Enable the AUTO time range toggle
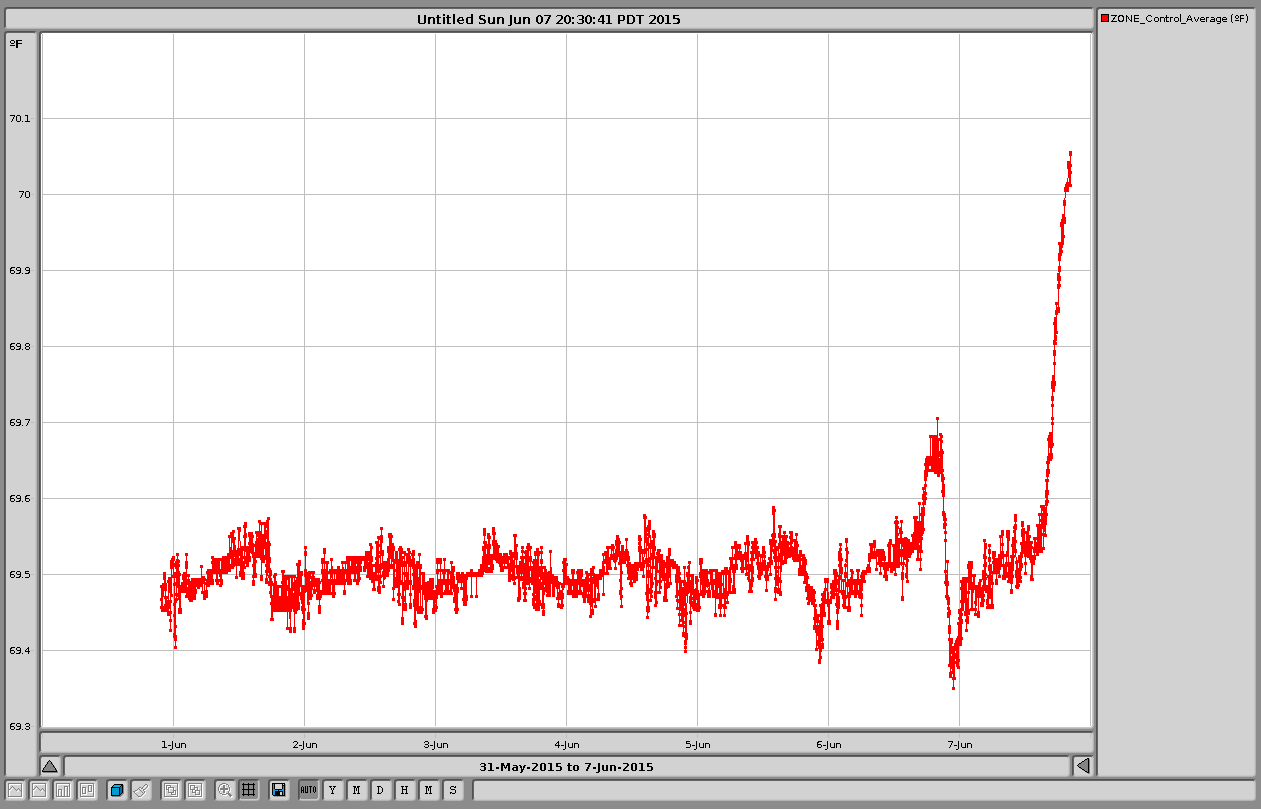This screenshot has width=1261, height=809. click(x=308, y=790)
